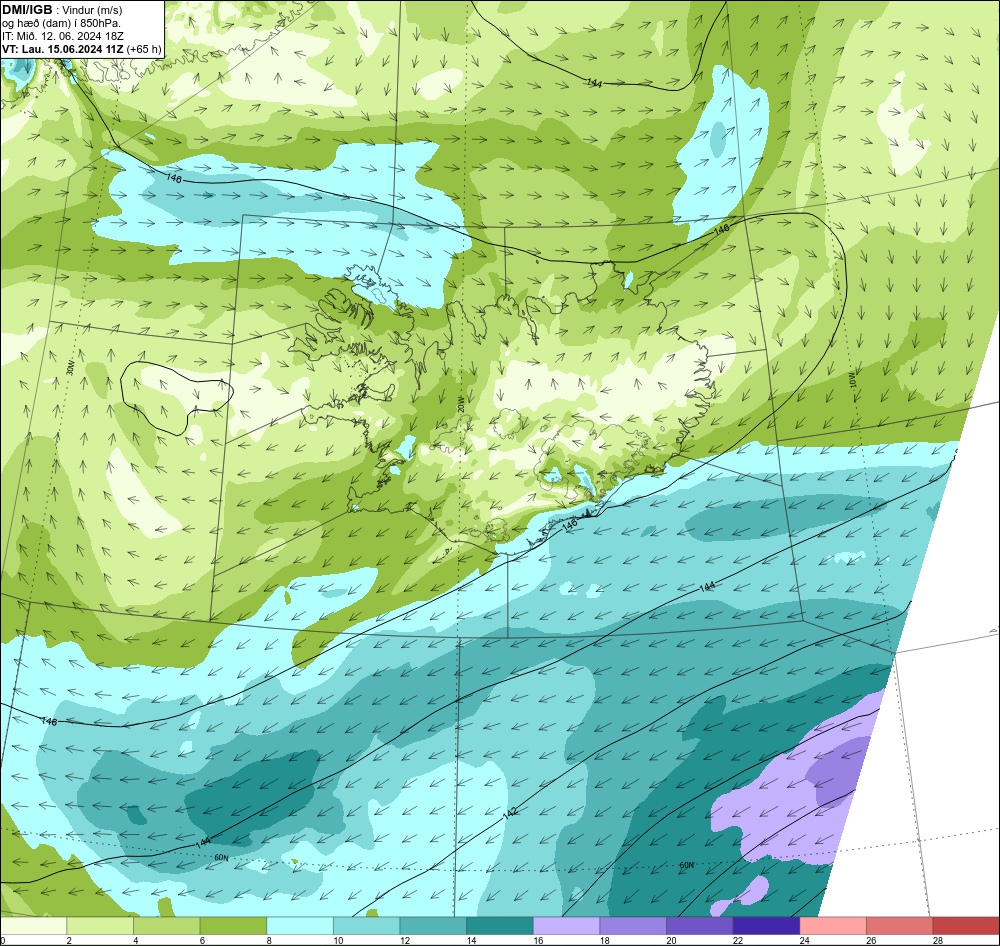Click the legend tick label '22'
The width and height of the screenshot is (1000, 946).
738,940
